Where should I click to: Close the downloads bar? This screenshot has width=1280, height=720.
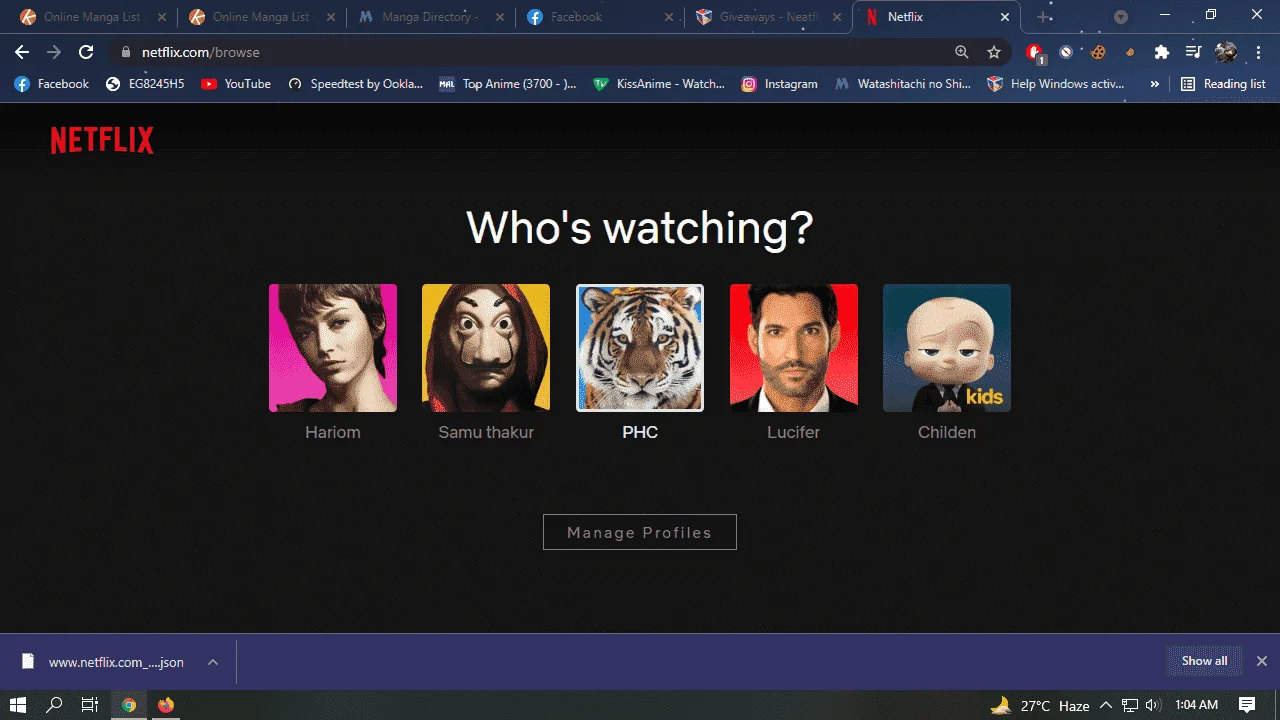pos(1262,661)
